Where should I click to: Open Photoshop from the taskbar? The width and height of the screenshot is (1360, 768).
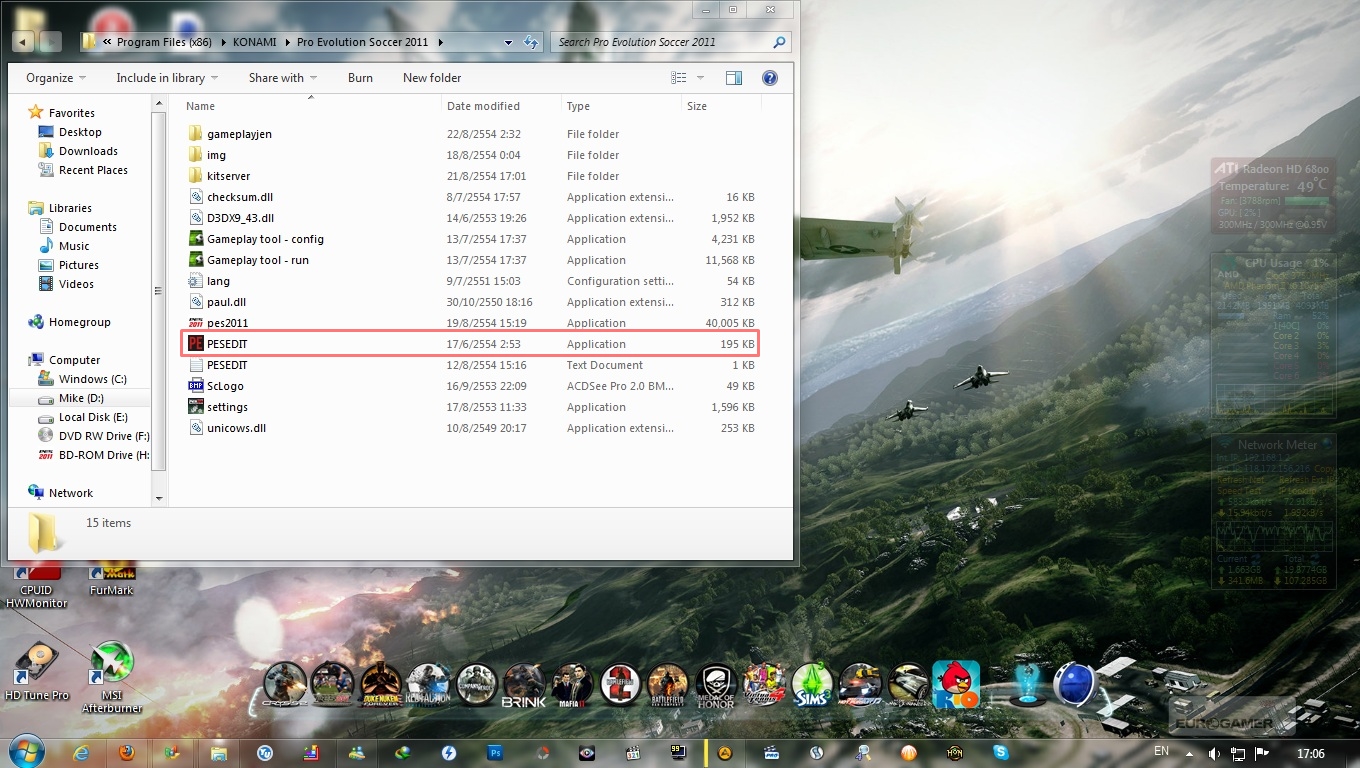coord(495,753)
